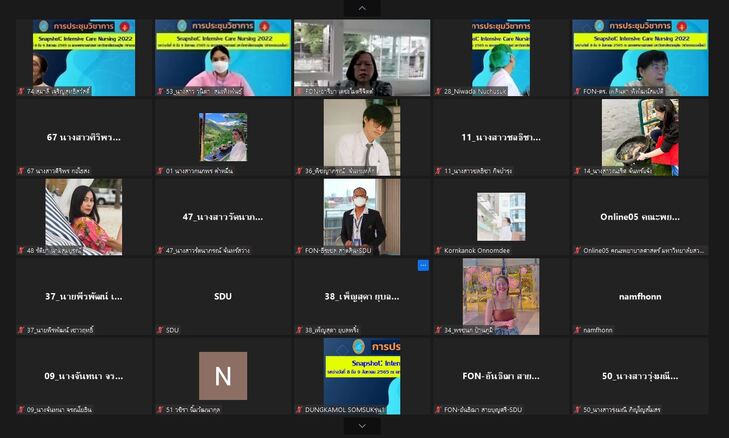Select participant 36's photo with white shirt and tie

pyautogui.click(x=362, y=137)
